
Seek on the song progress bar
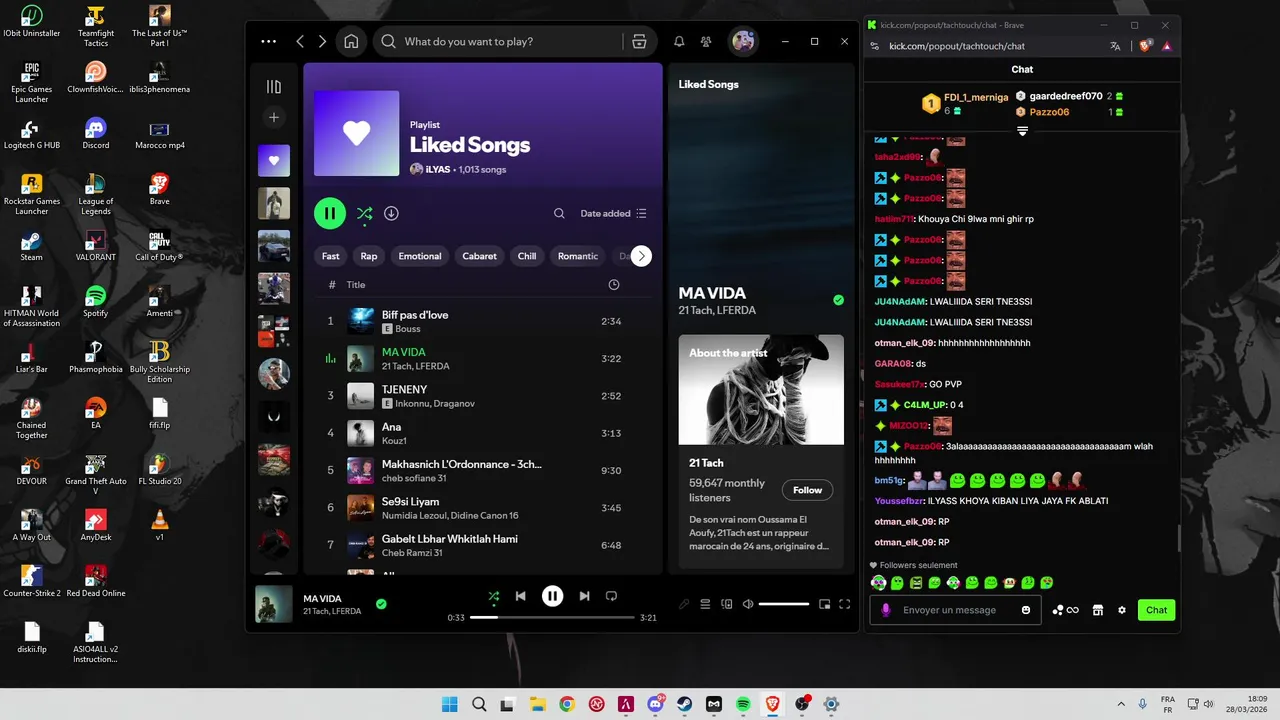[x=552, y=618]
